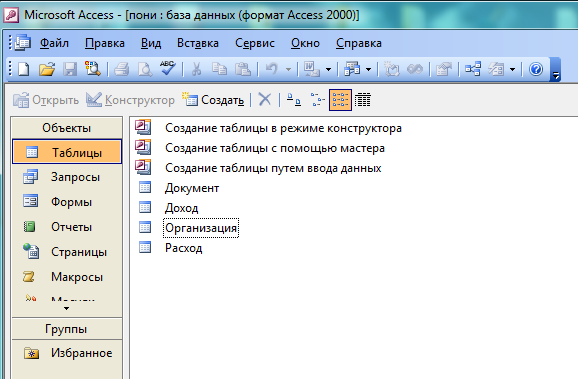Toggle the List view button
This screenshot has width=578, height=379.
point(340,100)
